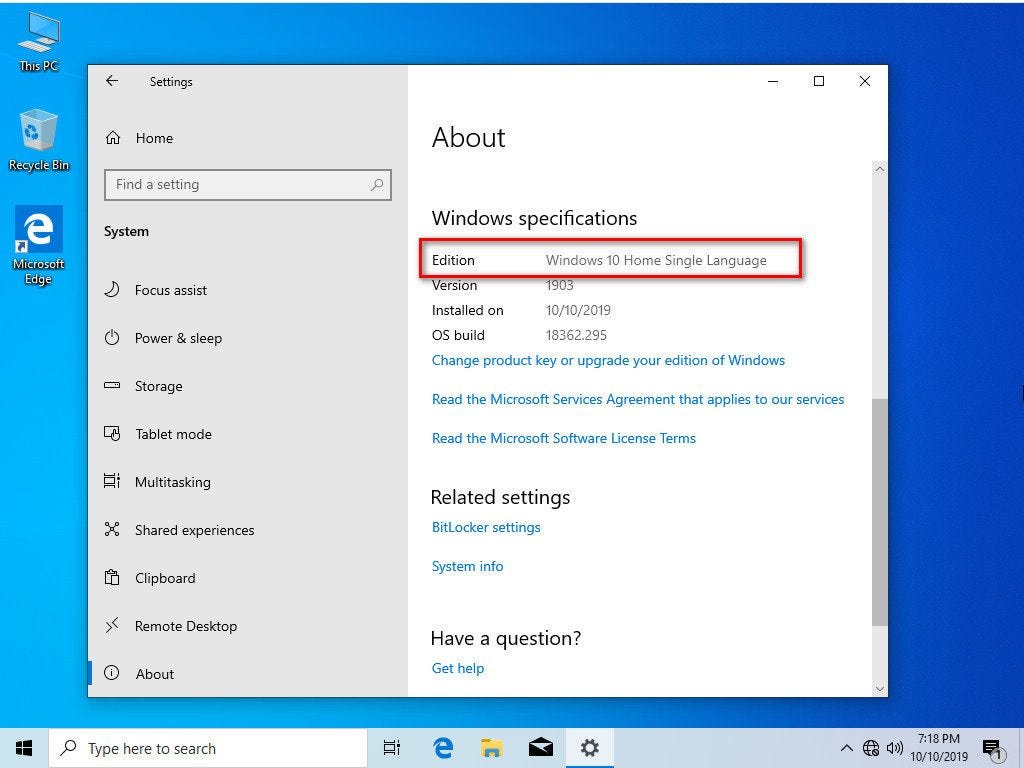The image size is (1024, 768).
Task: Open Clipboard settings
Action: 165,578
